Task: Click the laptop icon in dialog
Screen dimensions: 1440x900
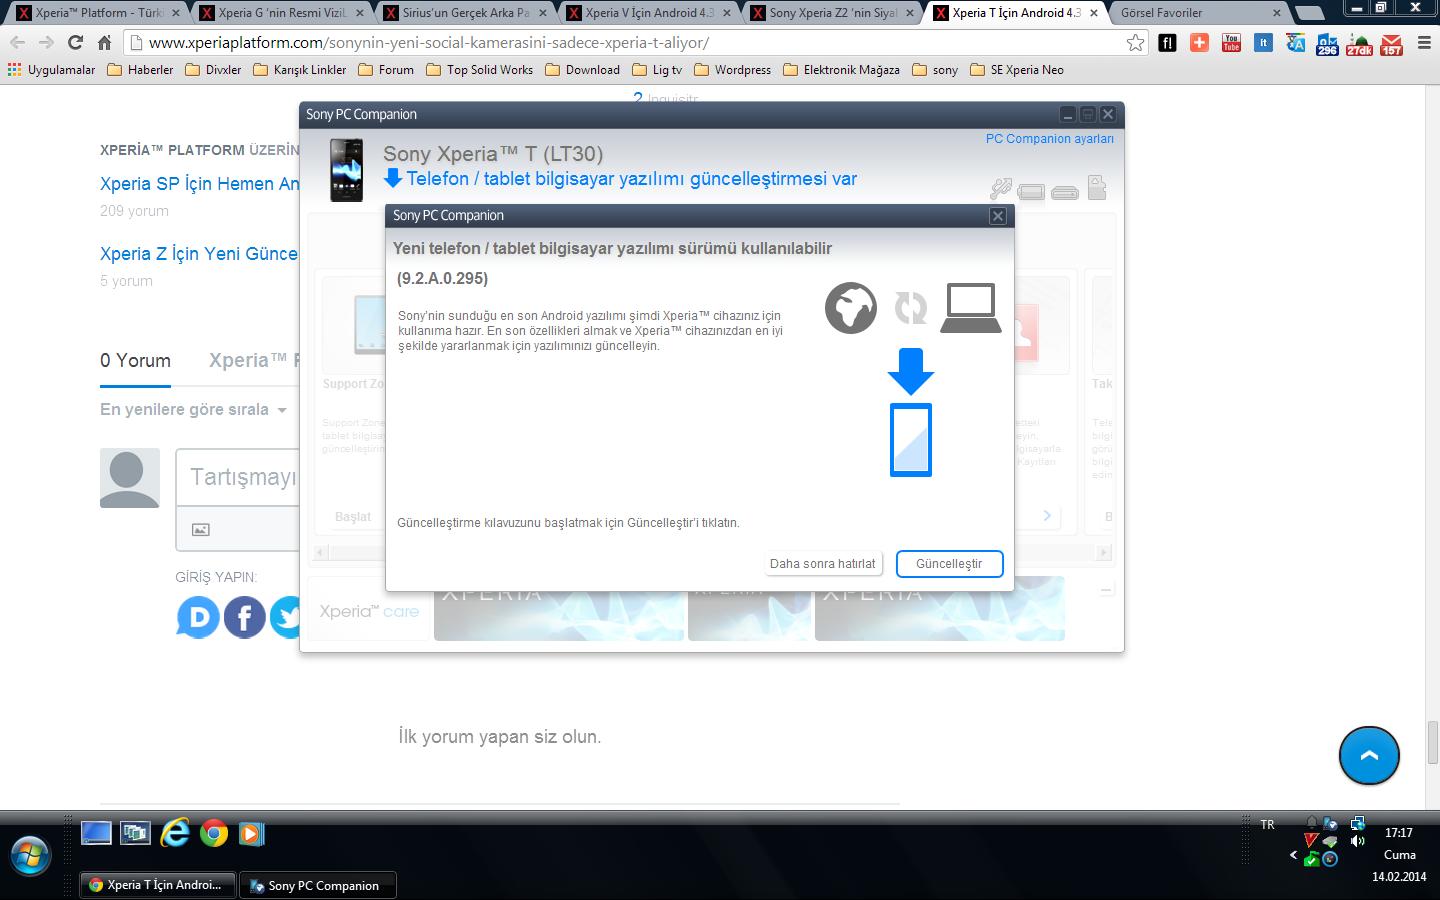Action: tap(971, 308)
